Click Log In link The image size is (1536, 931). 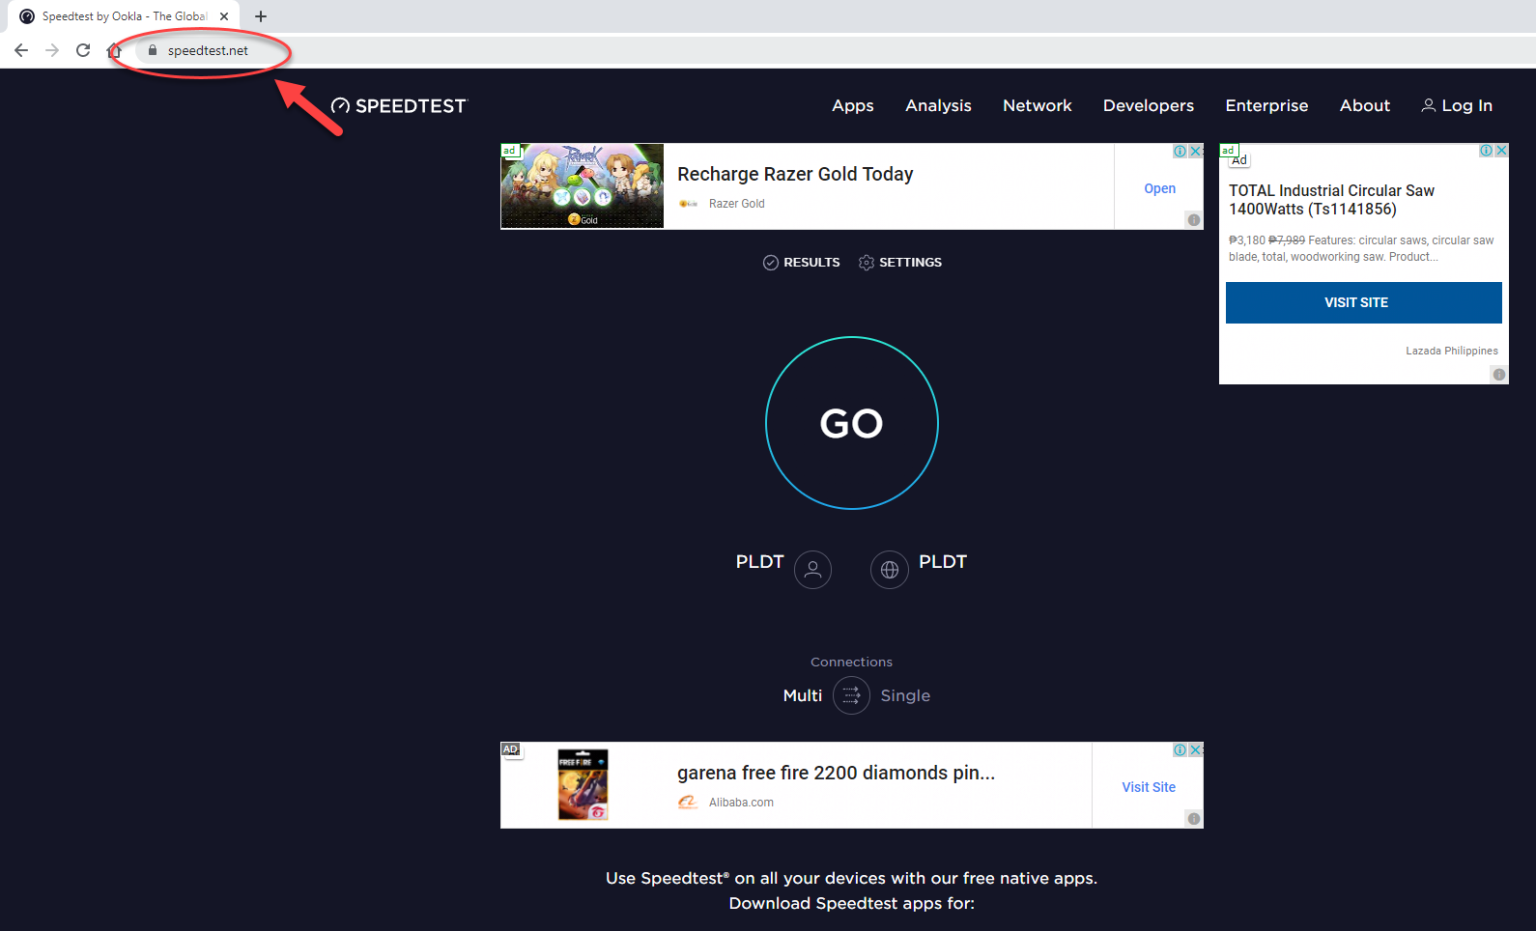point(1457,106)
